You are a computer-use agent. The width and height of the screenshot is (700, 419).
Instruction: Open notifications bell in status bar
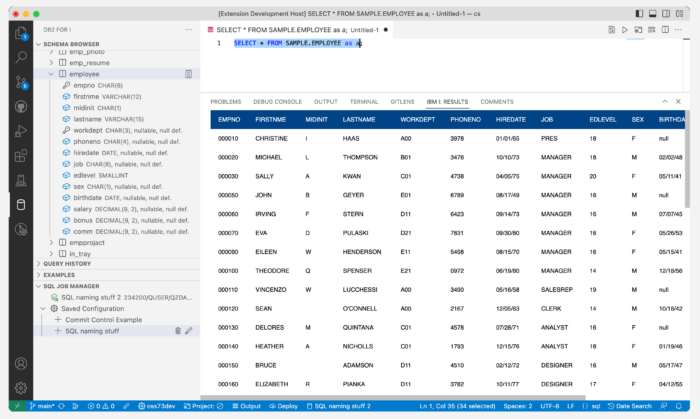coord(679,406)
